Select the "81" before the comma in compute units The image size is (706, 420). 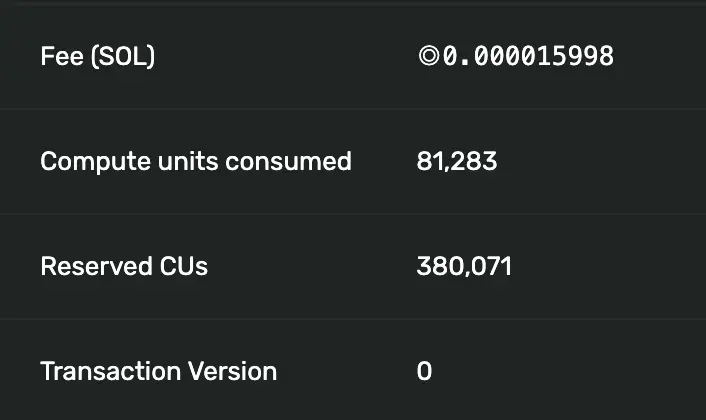click(x=430, y=161)
